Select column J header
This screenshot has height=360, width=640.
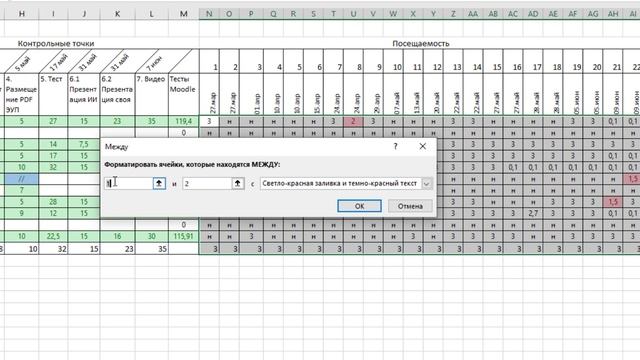(x=84, y=14)
